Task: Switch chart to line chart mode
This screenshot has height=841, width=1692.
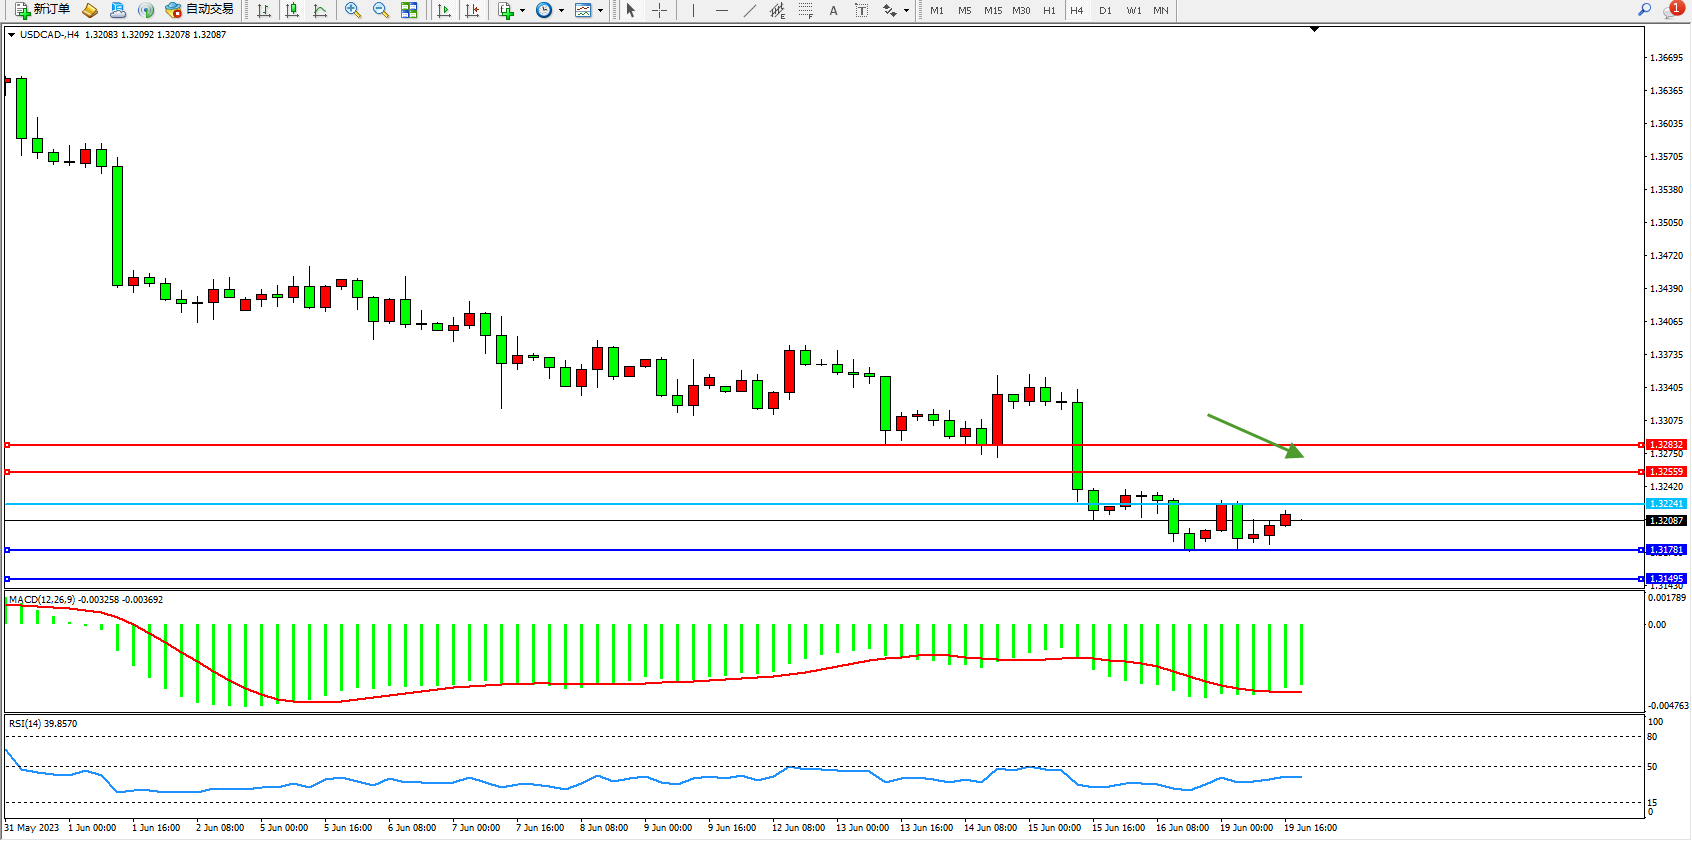Action: tap(320, 10)
